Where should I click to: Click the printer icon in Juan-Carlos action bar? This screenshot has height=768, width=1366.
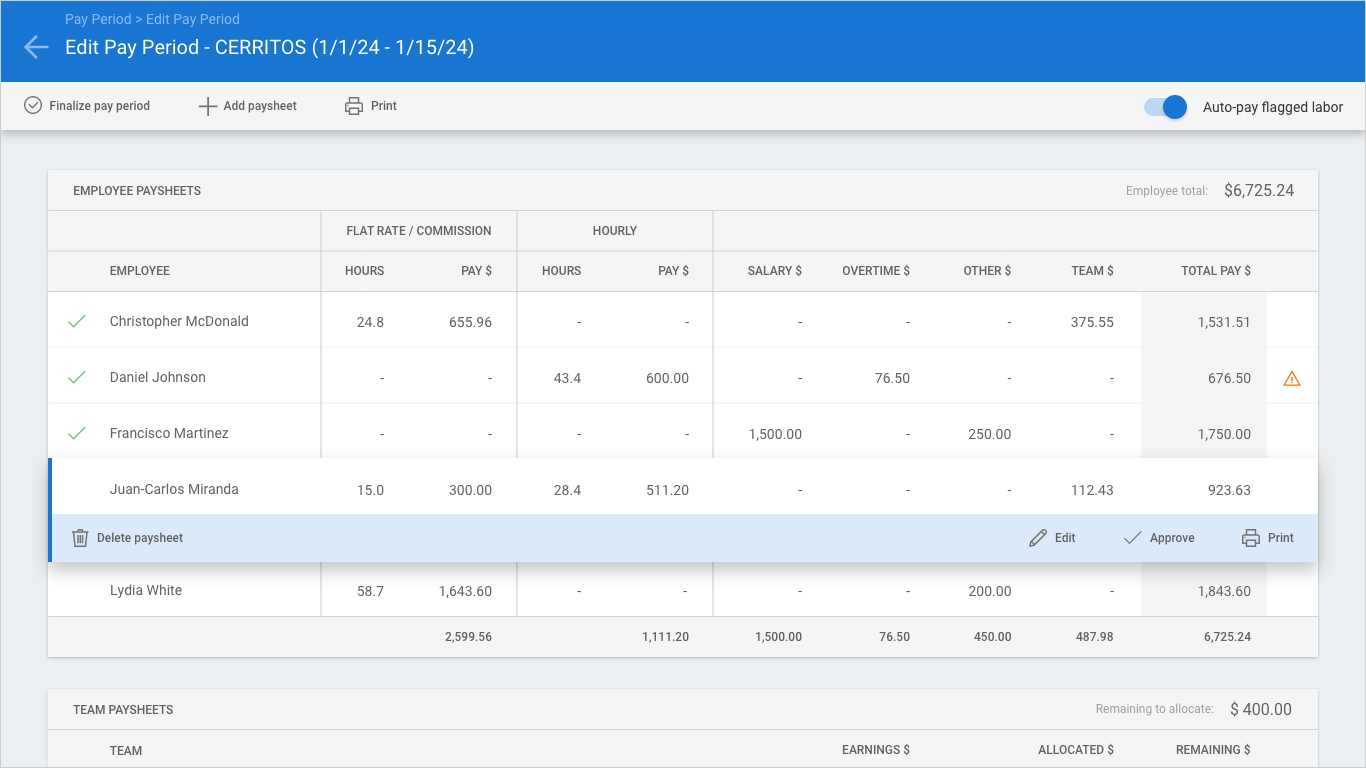click(x=1251, y=538)
